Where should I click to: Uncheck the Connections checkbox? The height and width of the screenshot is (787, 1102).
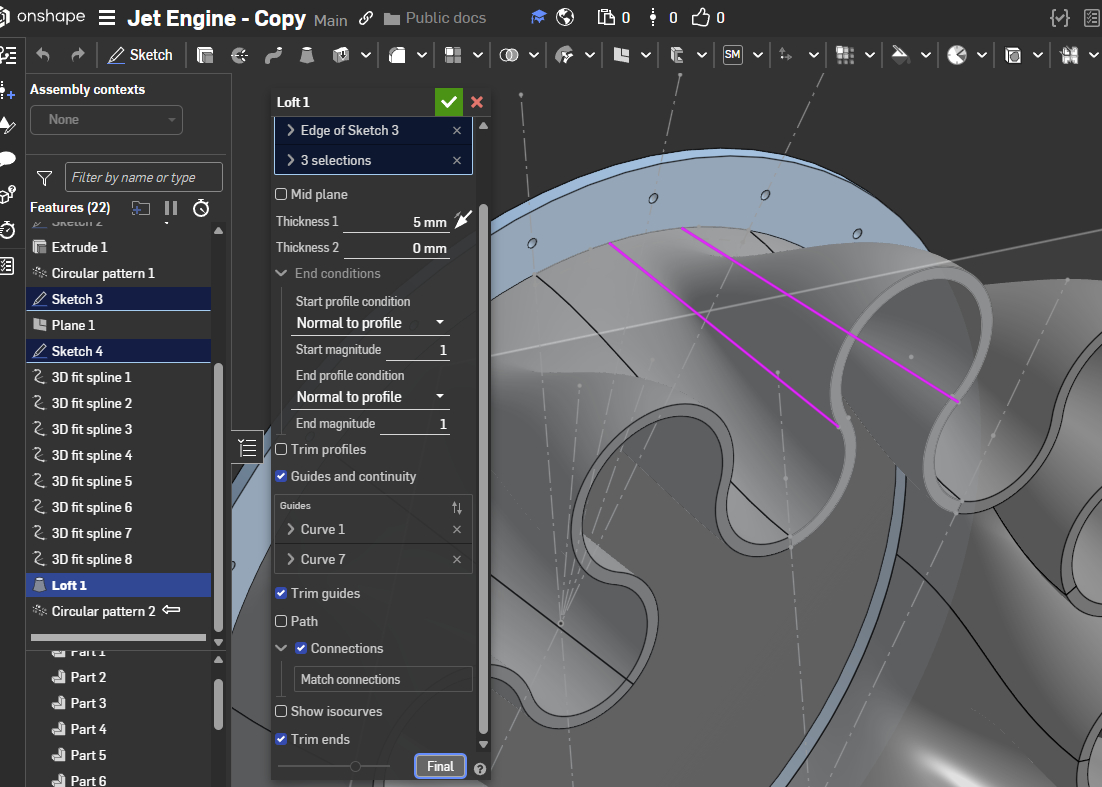point(301,649)
